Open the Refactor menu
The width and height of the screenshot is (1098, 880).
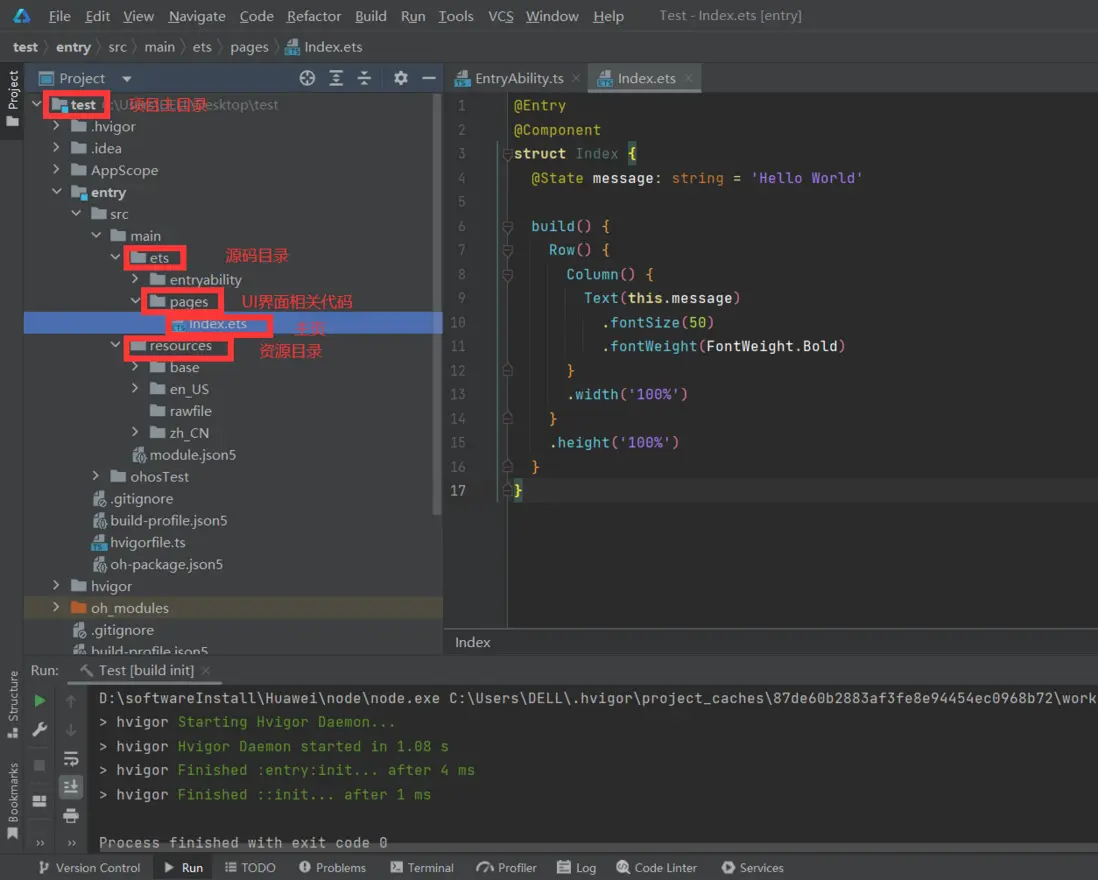click(x=314, y=16)
